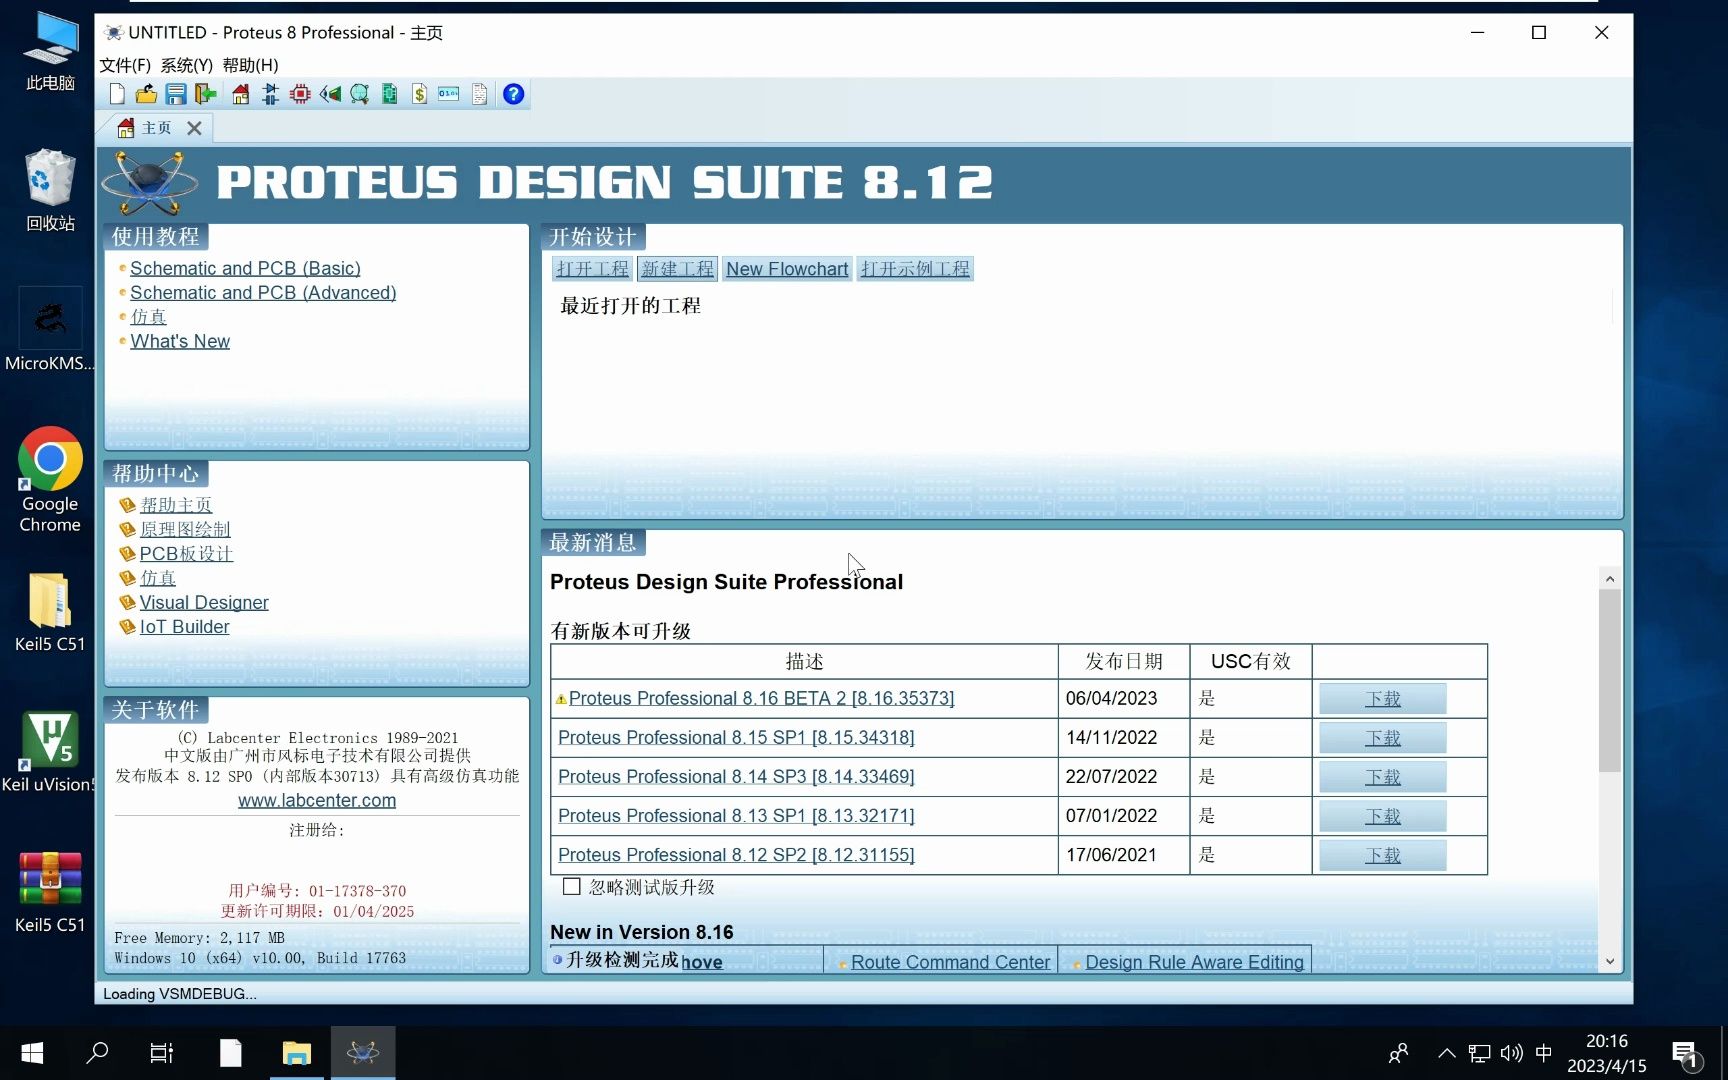The width and height of the screenshot is (1728, 1080).
Task: Download the 8.14 SP3 release
Action: coord(1383,777)
